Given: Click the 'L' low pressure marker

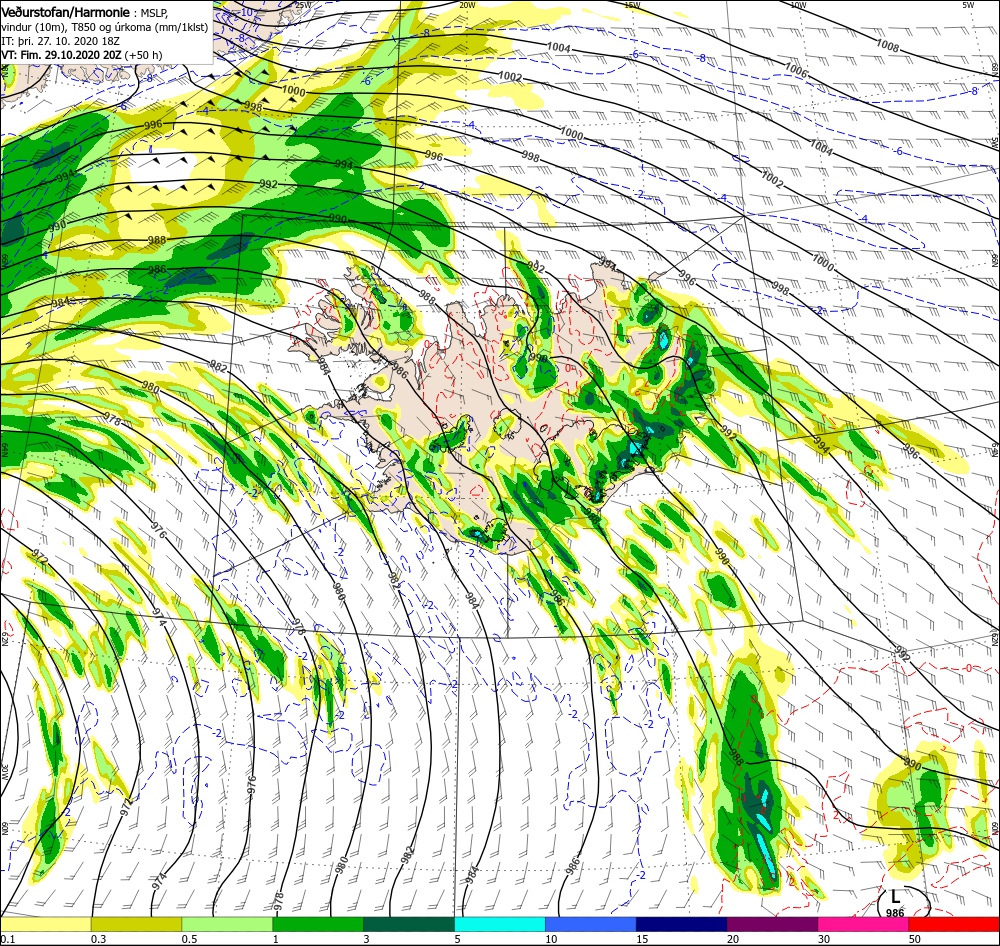Looking at the screenshot, I should [895, 898].
